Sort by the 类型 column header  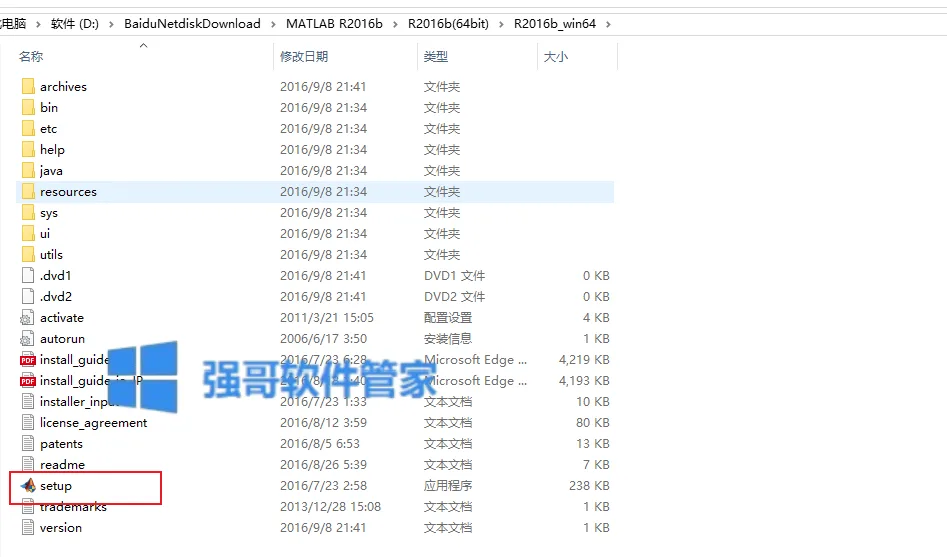click(x=435, y=57)
